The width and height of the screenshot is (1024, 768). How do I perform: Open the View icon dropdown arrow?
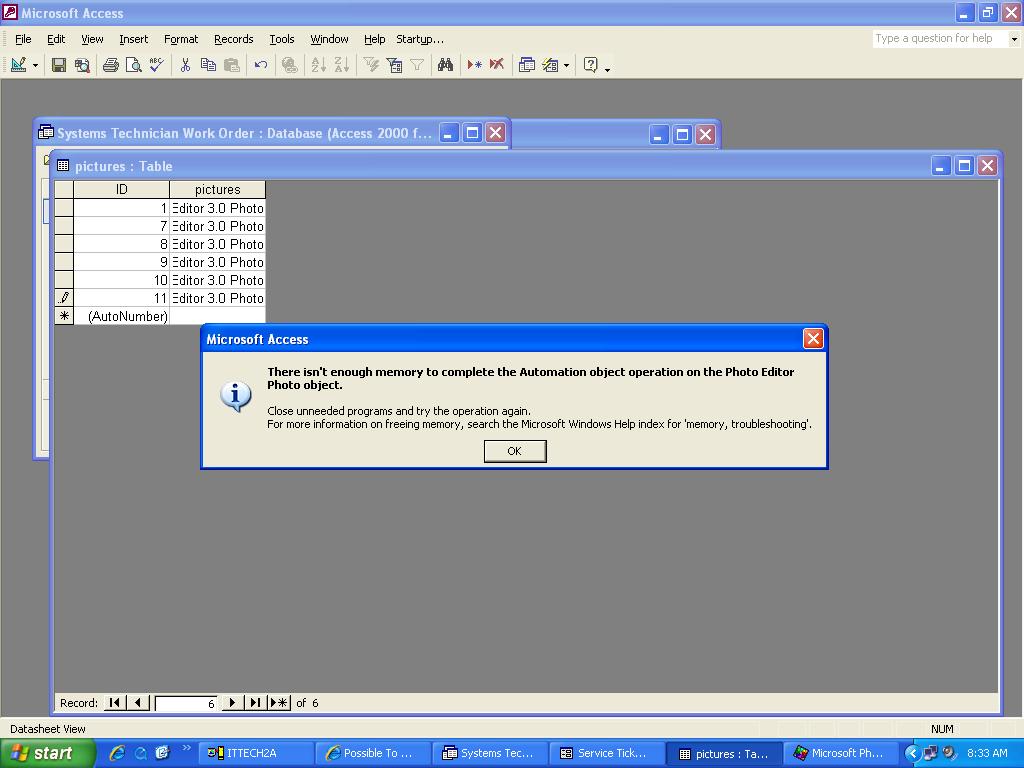(35, 65)
